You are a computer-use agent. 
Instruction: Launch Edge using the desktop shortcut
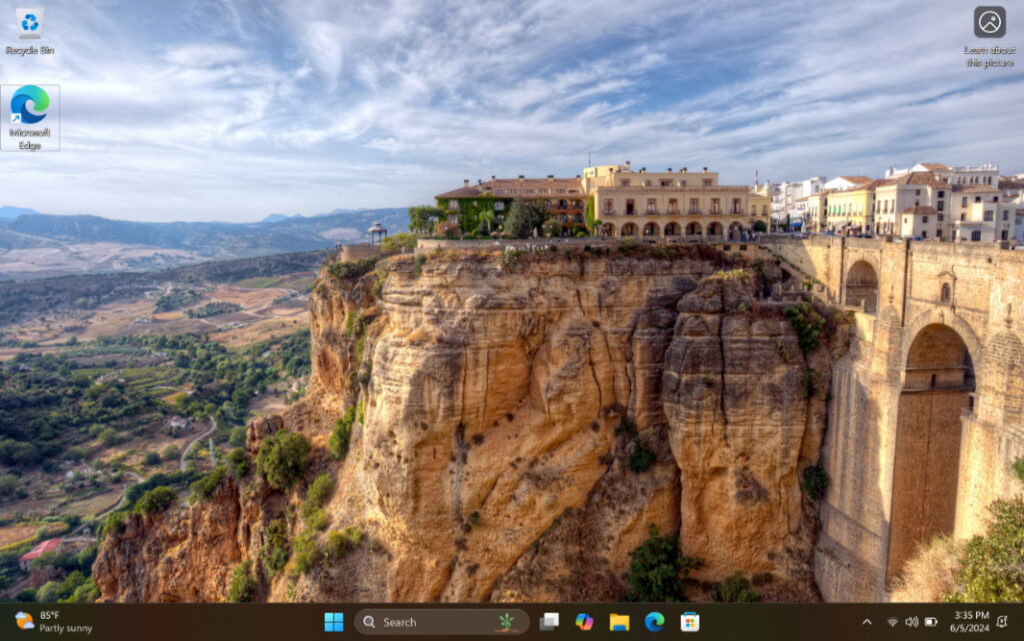pos(30,105)
